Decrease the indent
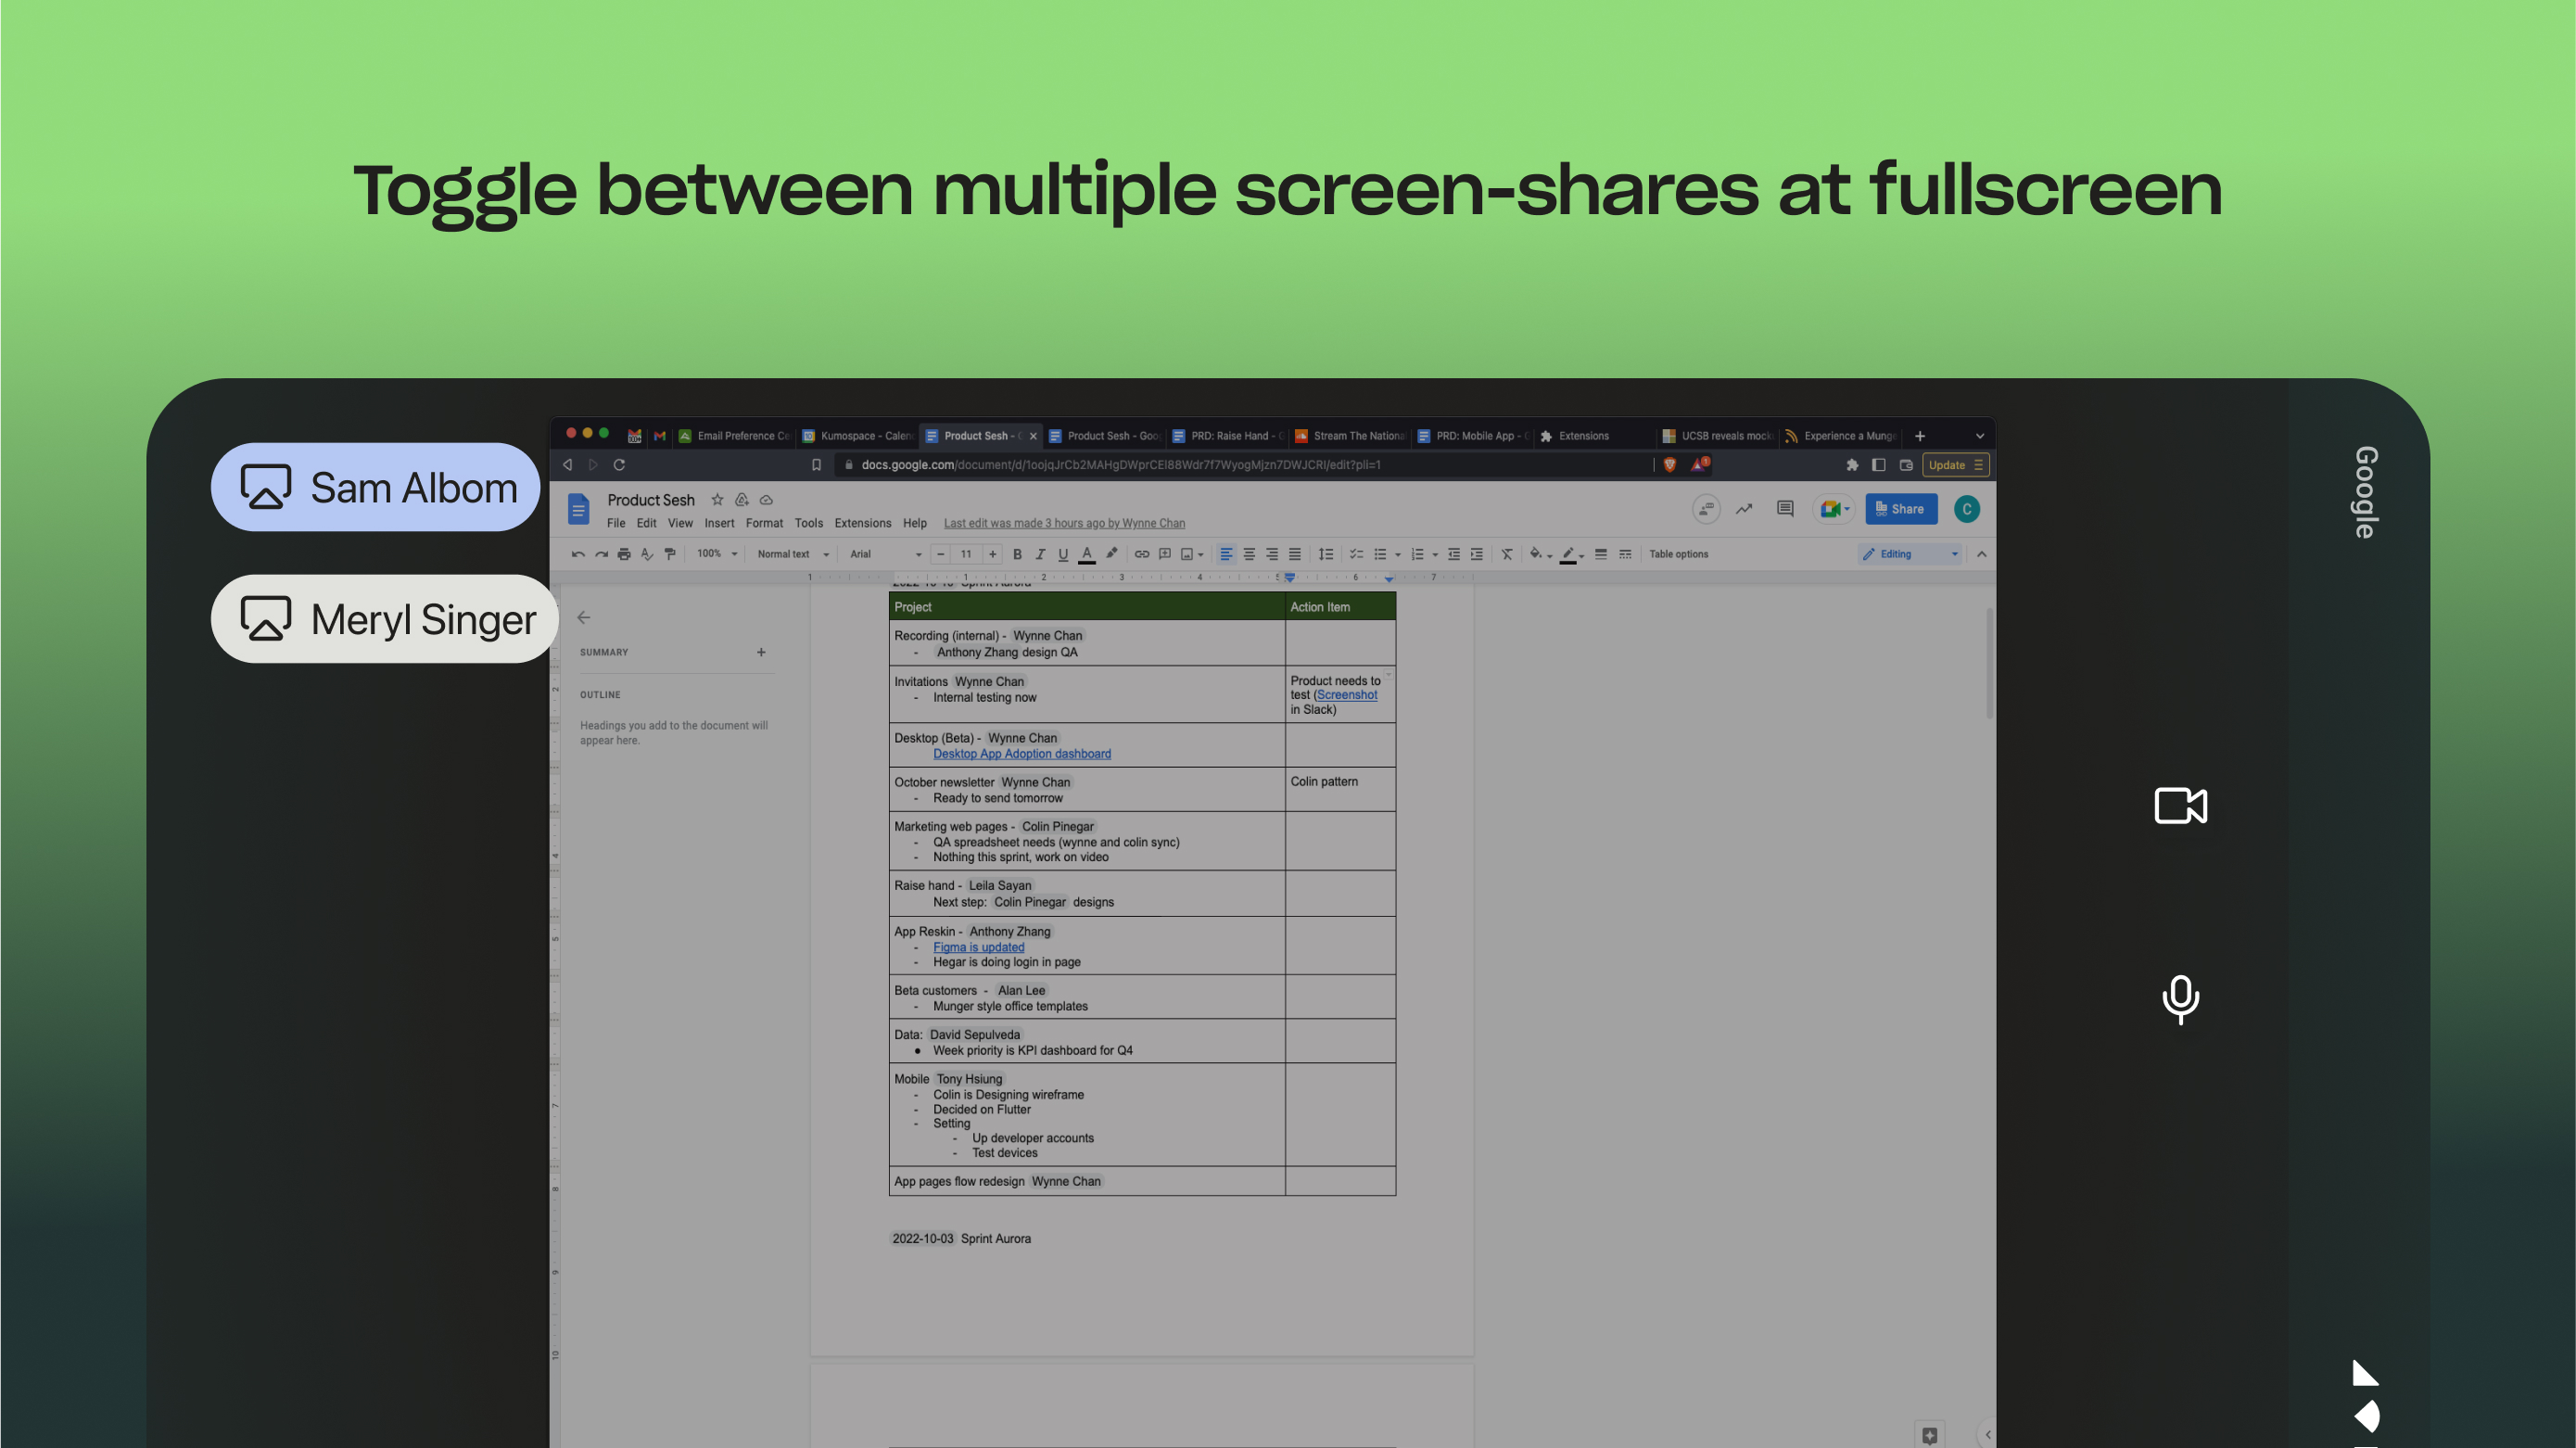This screenshot has height=1448, width=2576. point(1454,554)
